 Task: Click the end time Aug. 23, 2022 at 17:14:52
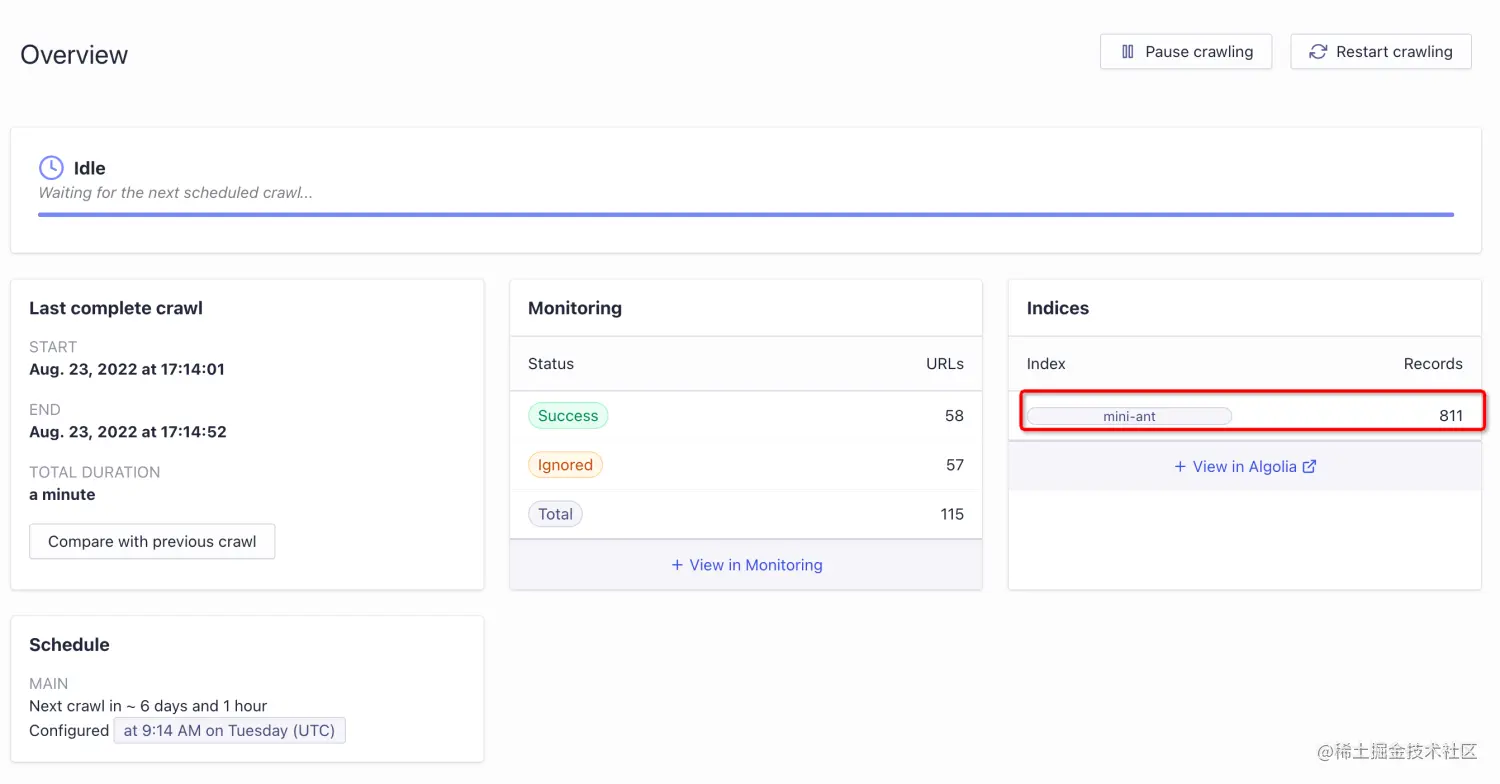(128, 432)
